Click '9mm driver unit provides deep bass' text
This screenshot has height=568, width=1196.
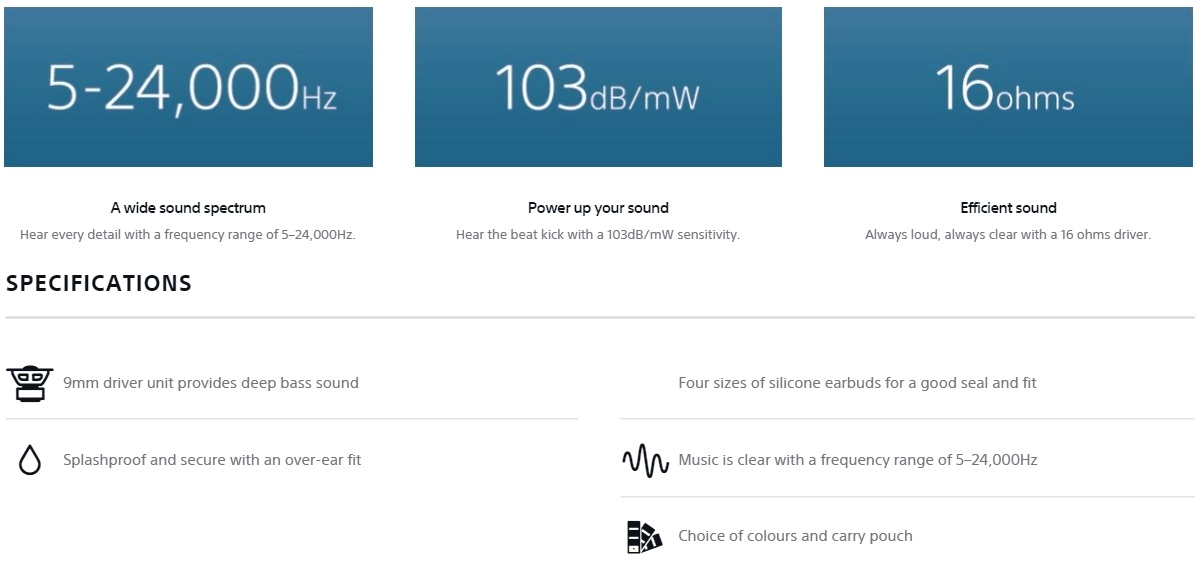click(210, 383)
